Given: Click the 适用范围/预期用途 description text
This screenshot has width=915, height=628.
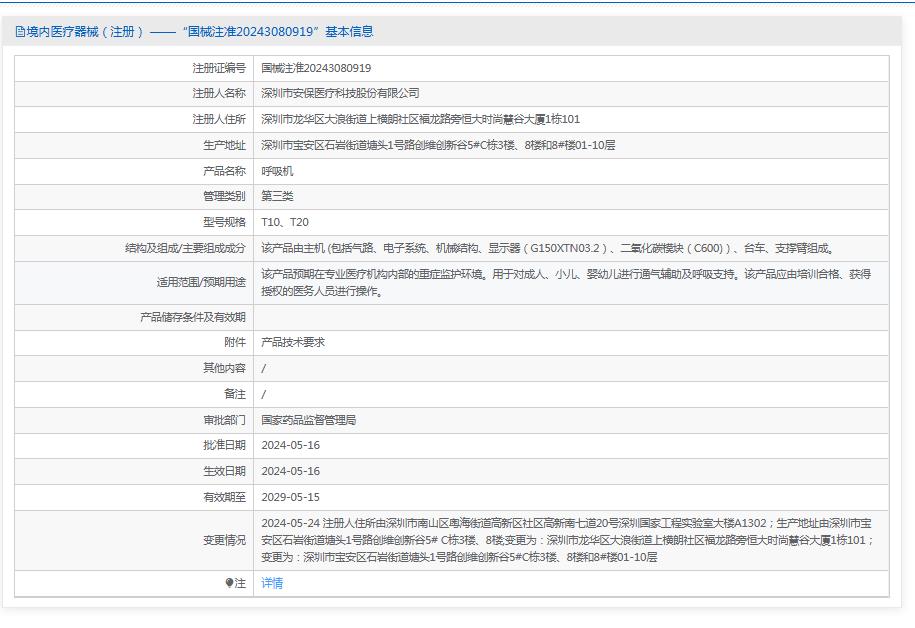Looking at the screenshot, I should coord(565,283).
